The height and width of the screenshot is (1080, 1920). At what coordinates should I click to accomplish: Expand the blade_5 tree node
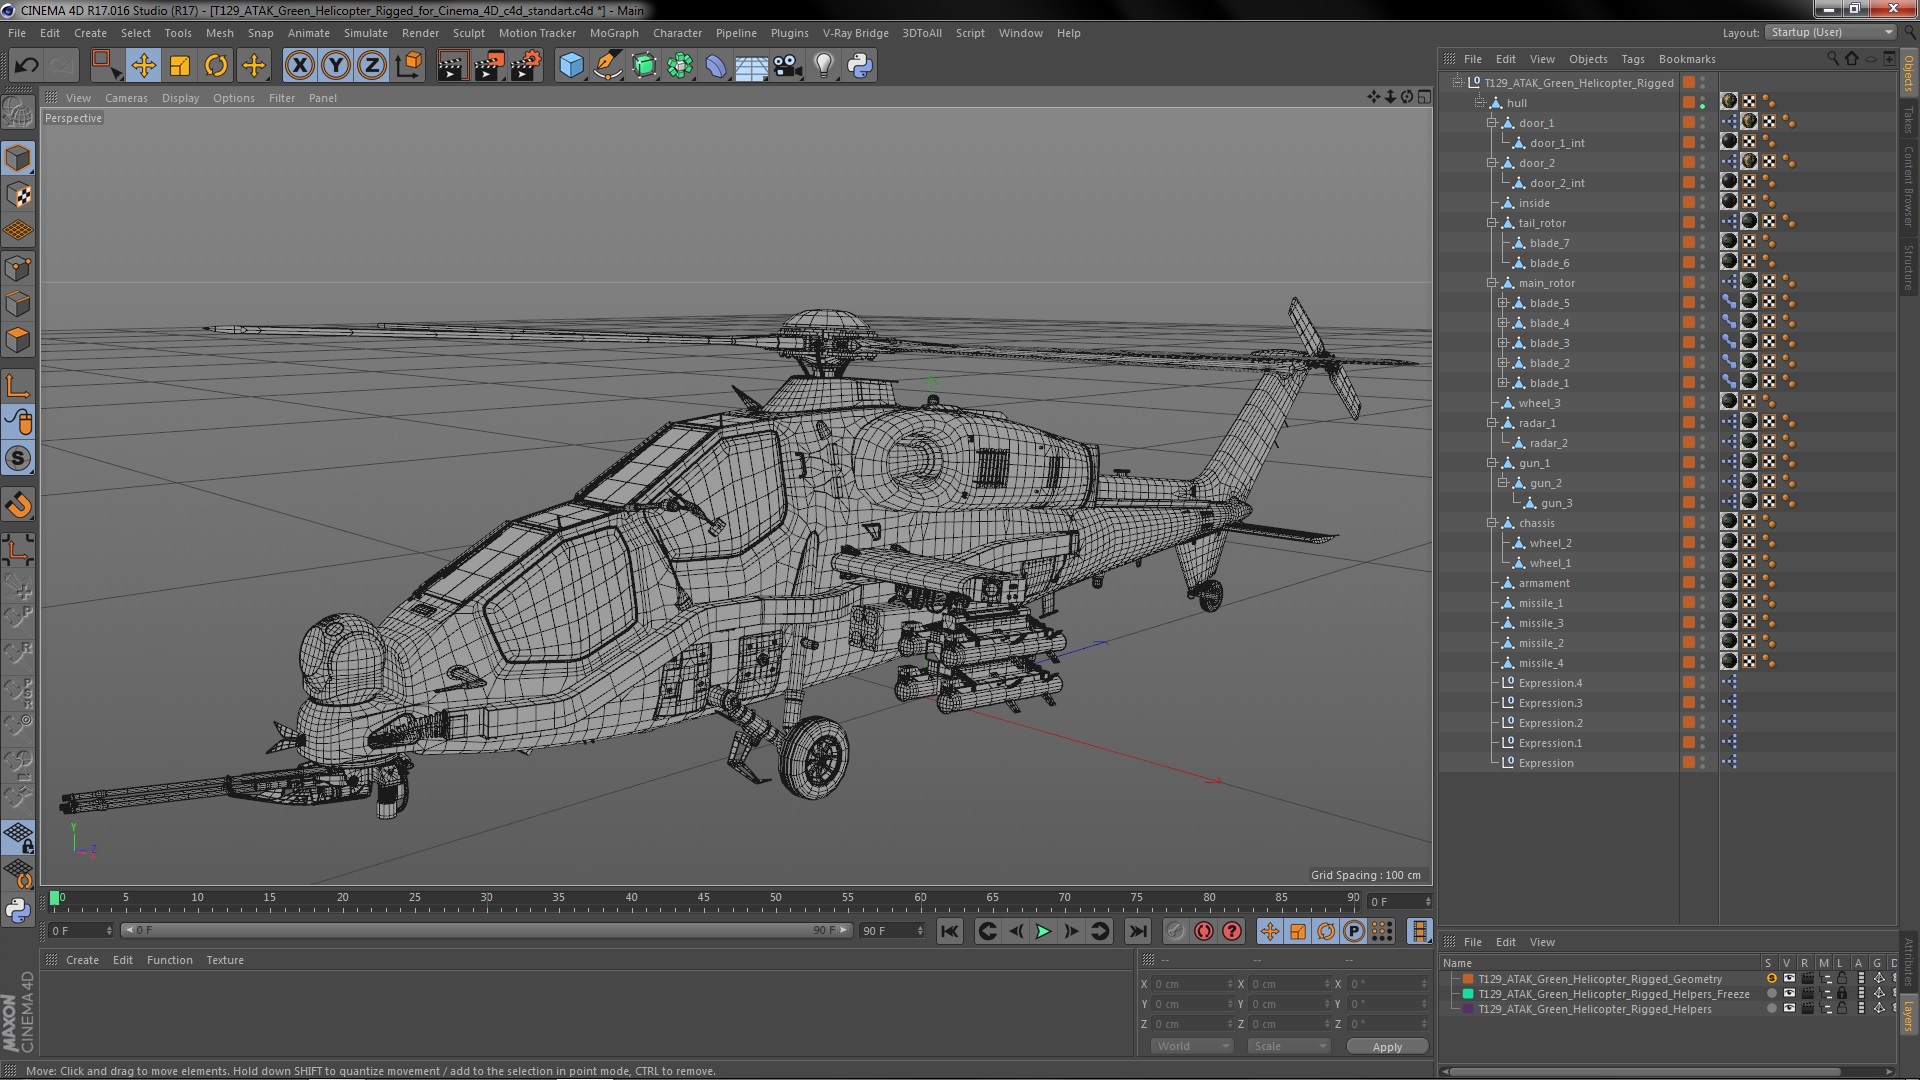1502,303
